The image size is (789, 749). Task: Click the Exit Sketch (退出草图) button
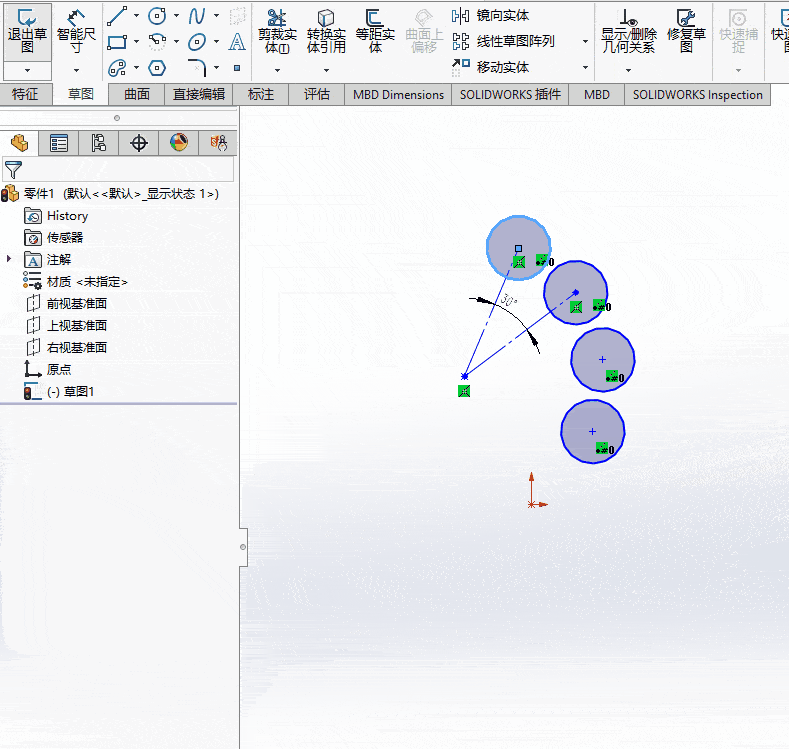click(27, 32)
